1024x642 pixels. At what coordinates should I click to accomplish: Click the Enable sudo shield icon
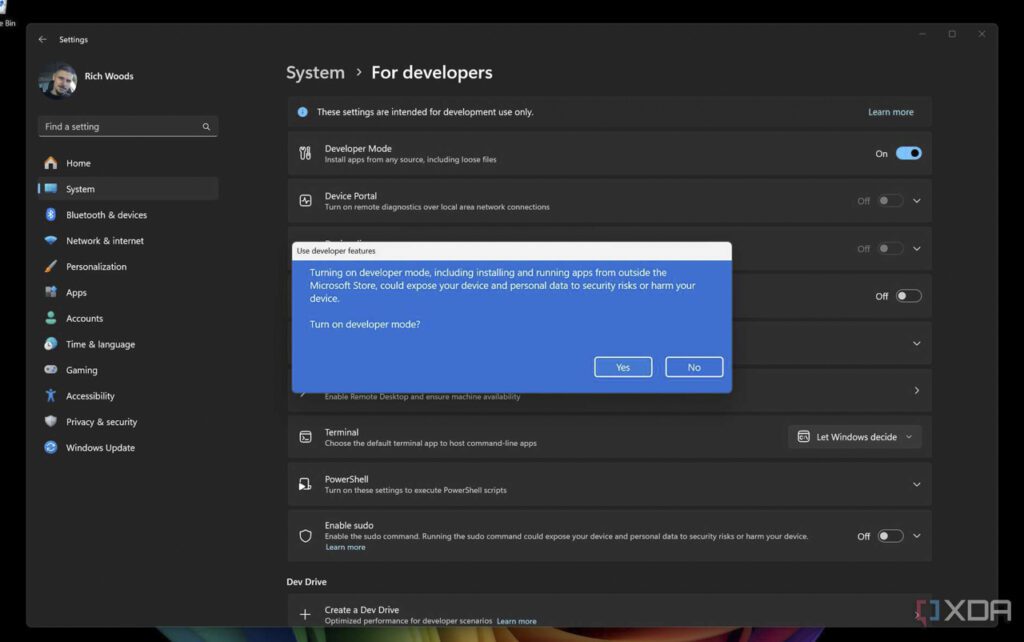[305, 536]
